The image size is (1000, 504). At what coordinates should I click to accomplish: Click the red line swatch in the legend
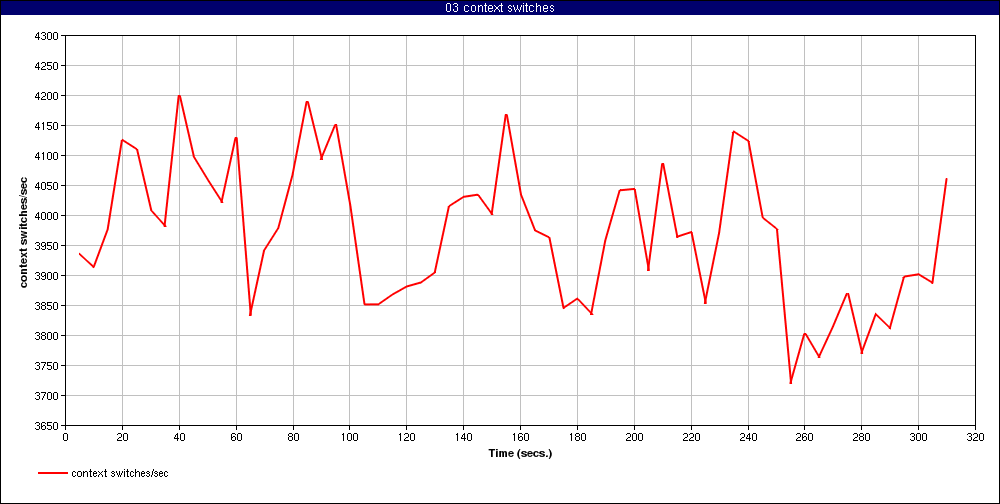point(52,473)
